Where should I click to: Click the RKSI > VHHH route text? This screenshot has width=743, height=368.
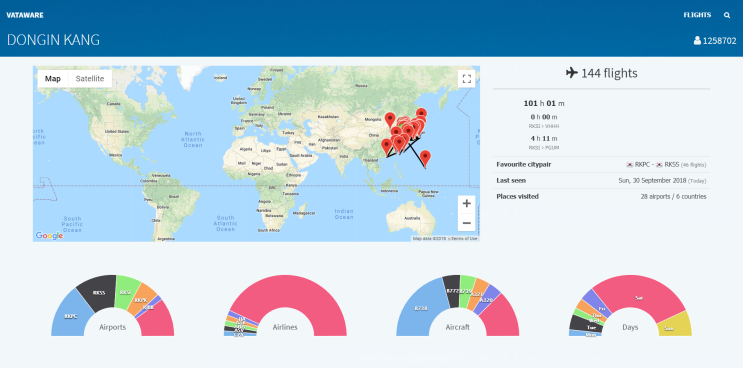click(543, 126)
